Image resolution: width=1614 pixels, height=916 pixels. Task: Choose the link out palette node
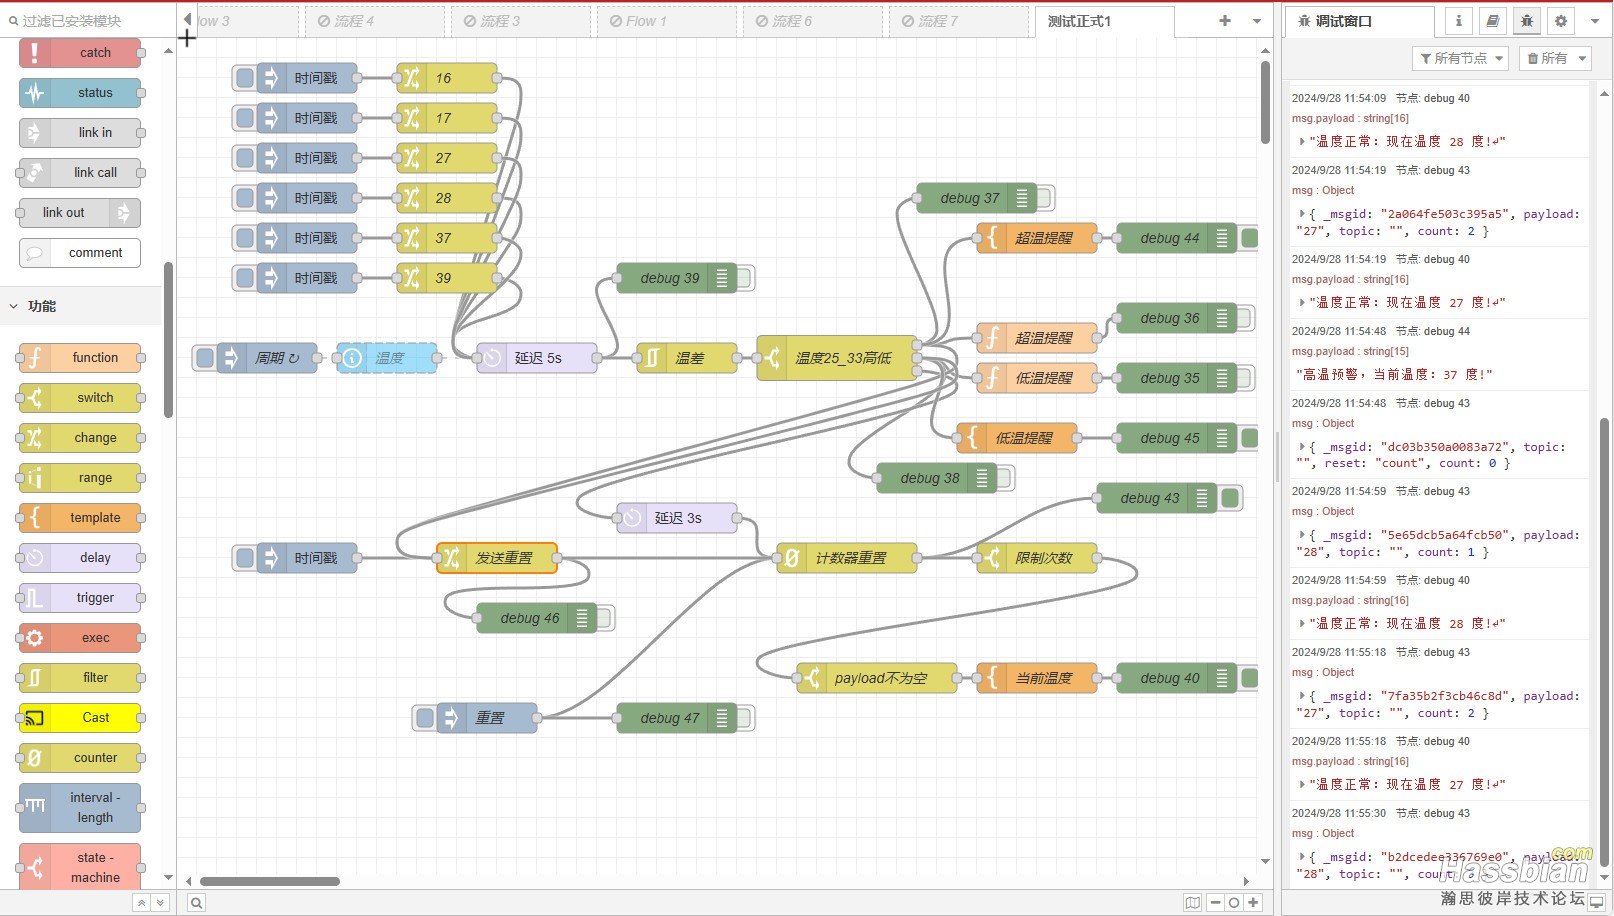tap(80, 213)
